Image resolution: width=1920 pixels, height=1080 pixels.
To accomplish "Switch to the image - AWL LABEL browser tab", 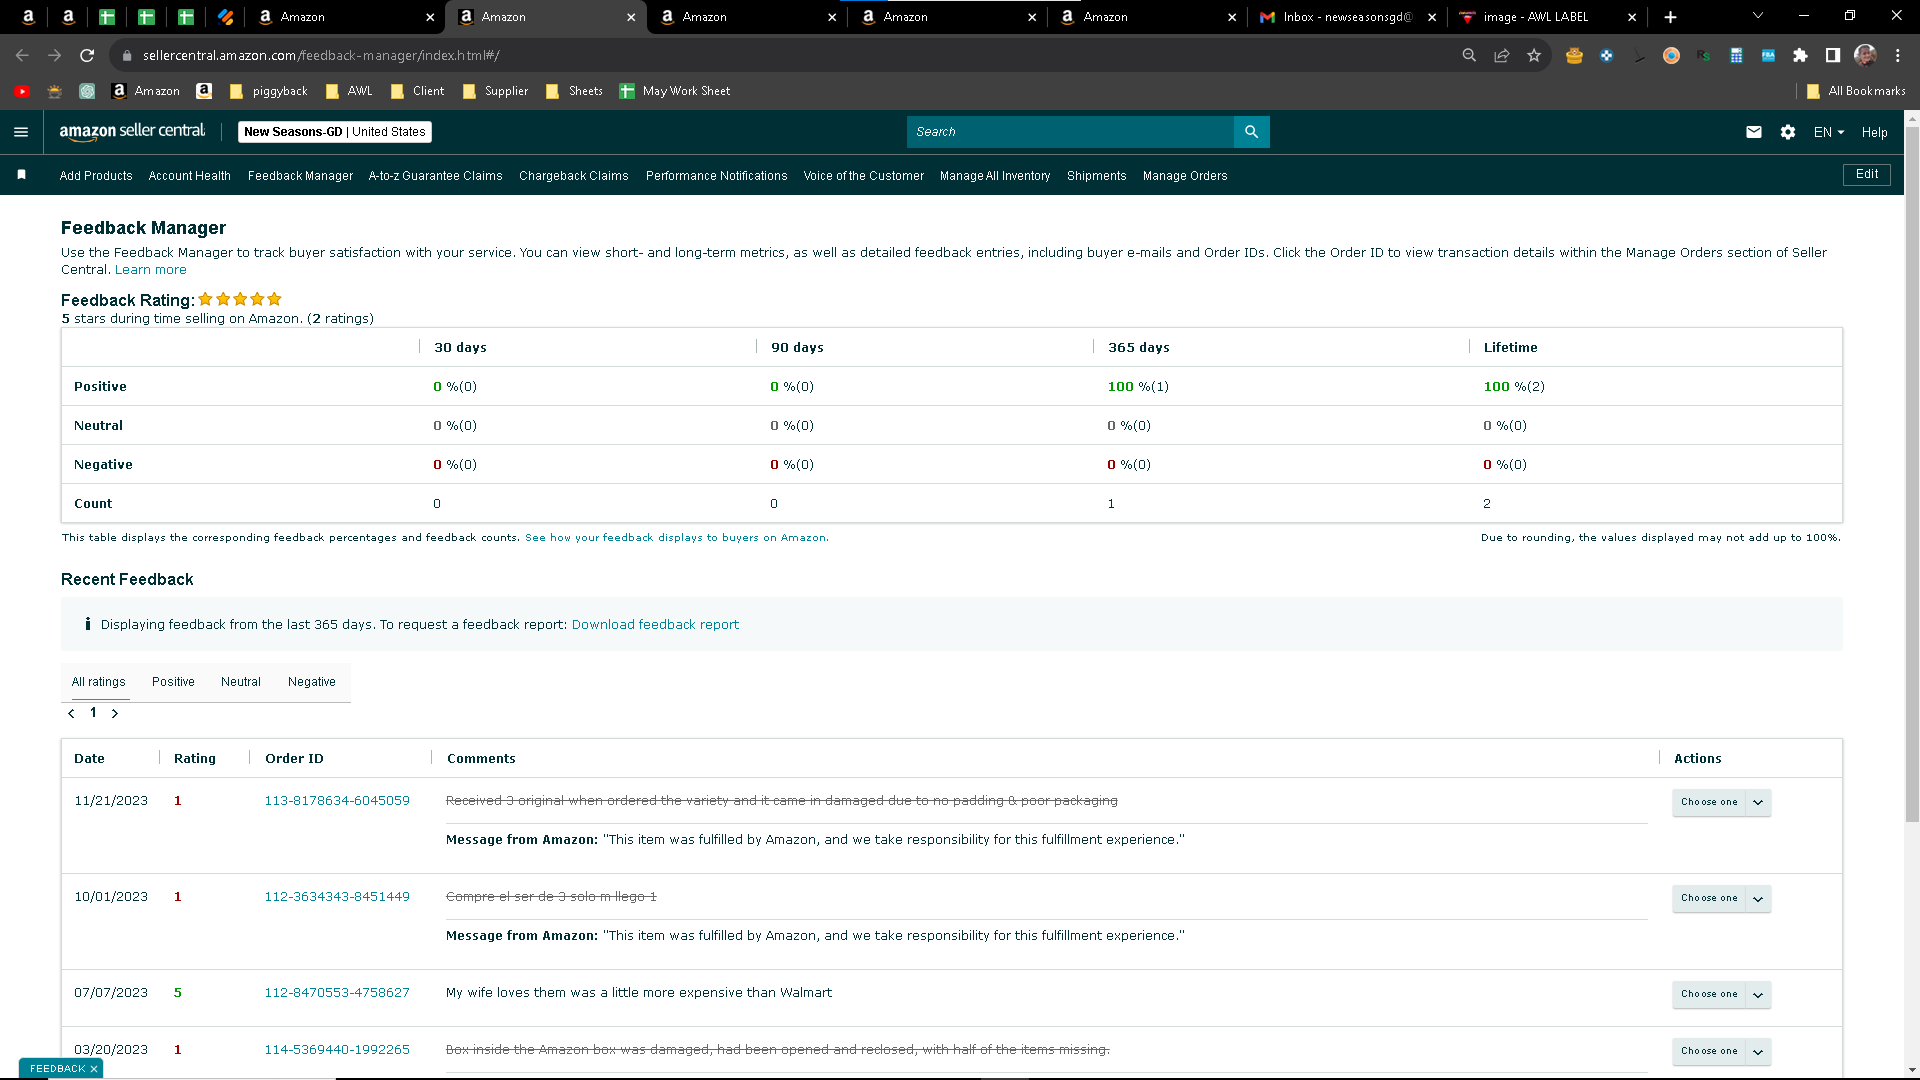I will pyautogui.click(x=1547, y=17).
